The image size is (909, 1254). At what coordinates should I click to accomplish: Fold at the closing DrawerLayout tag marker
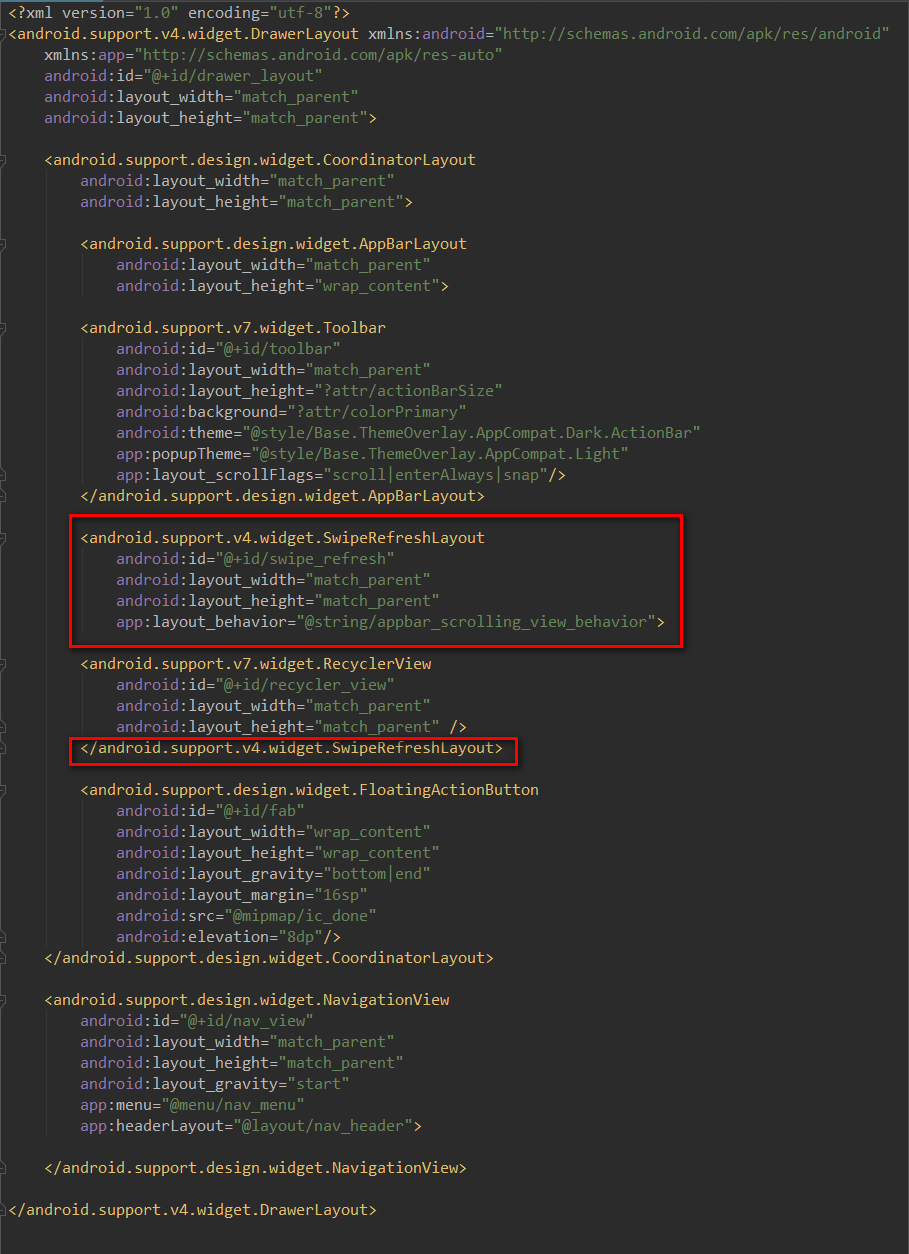(x=3, y=1210)
